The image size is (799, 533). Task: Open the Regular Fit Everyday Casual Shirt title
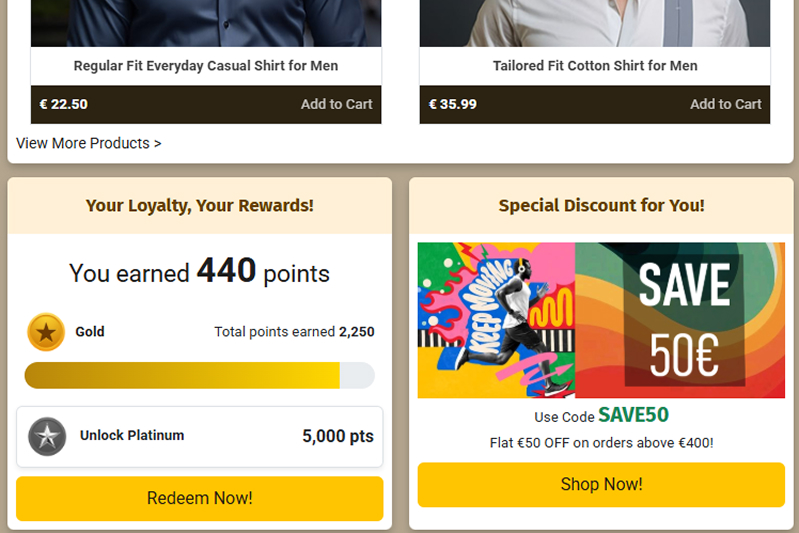pyautogui.click(x=206, y=66)
